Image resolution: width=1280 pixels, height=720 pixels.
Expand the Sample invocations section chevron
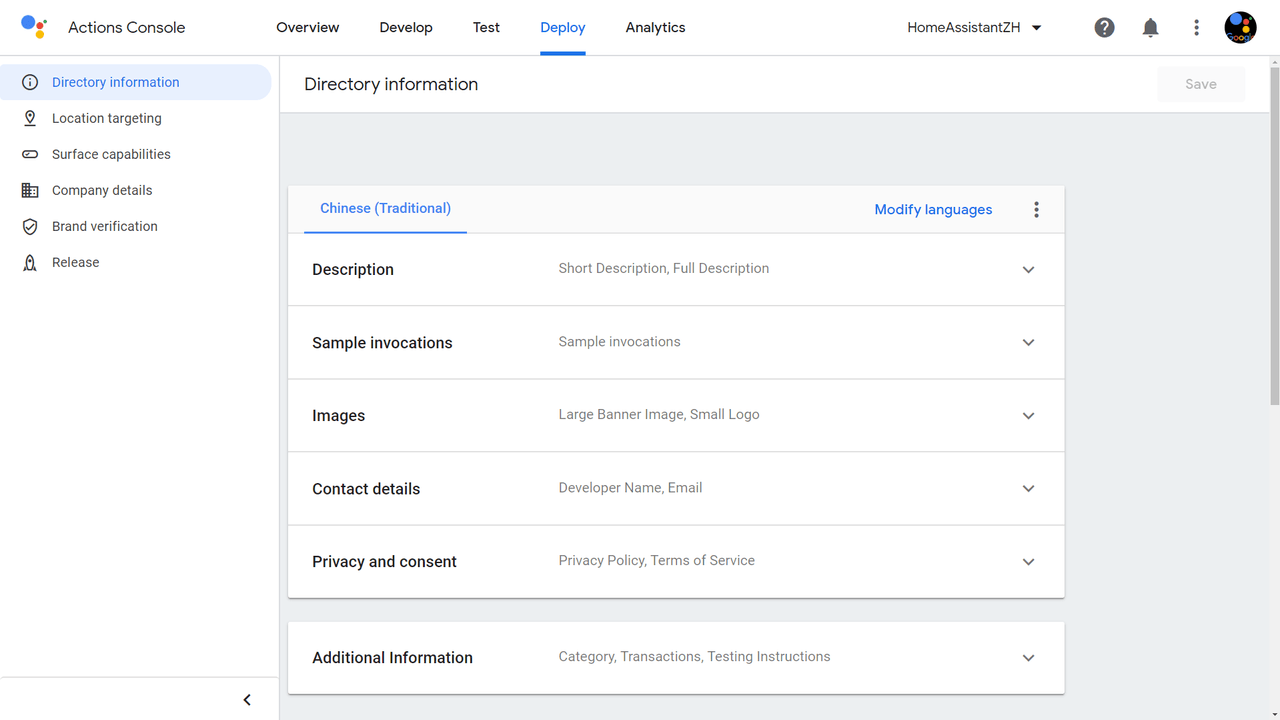1028,343
